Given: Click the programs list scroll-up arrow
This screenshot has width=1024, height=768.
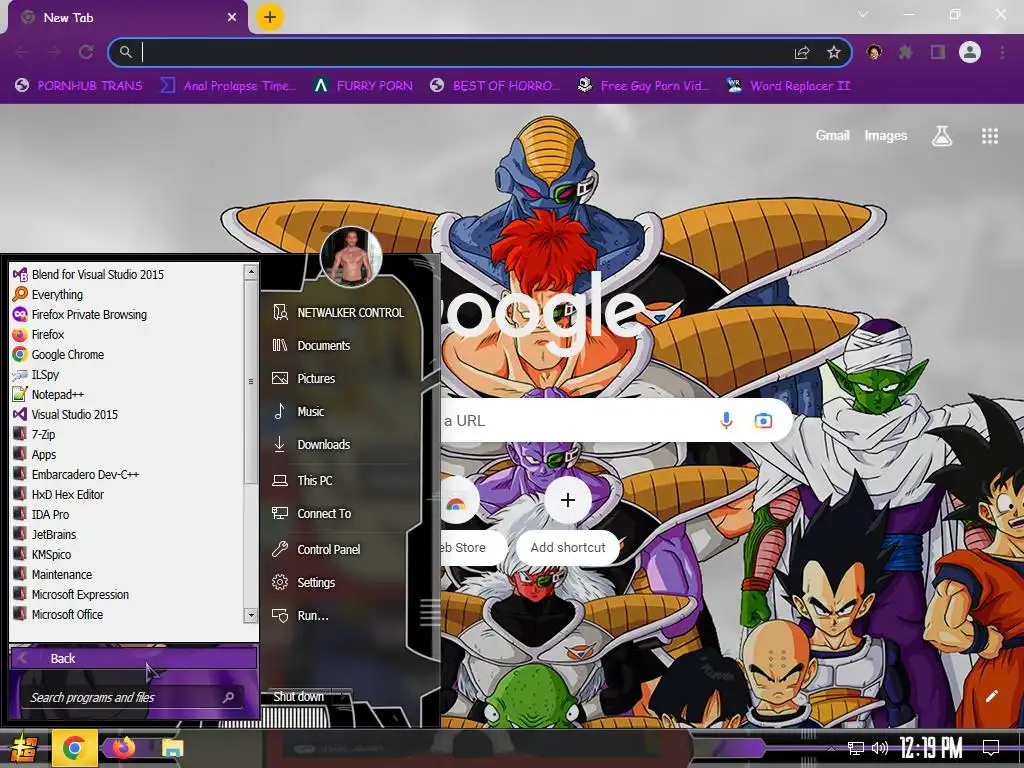Looking at the screenshot, I should click(x=251, y=272).
